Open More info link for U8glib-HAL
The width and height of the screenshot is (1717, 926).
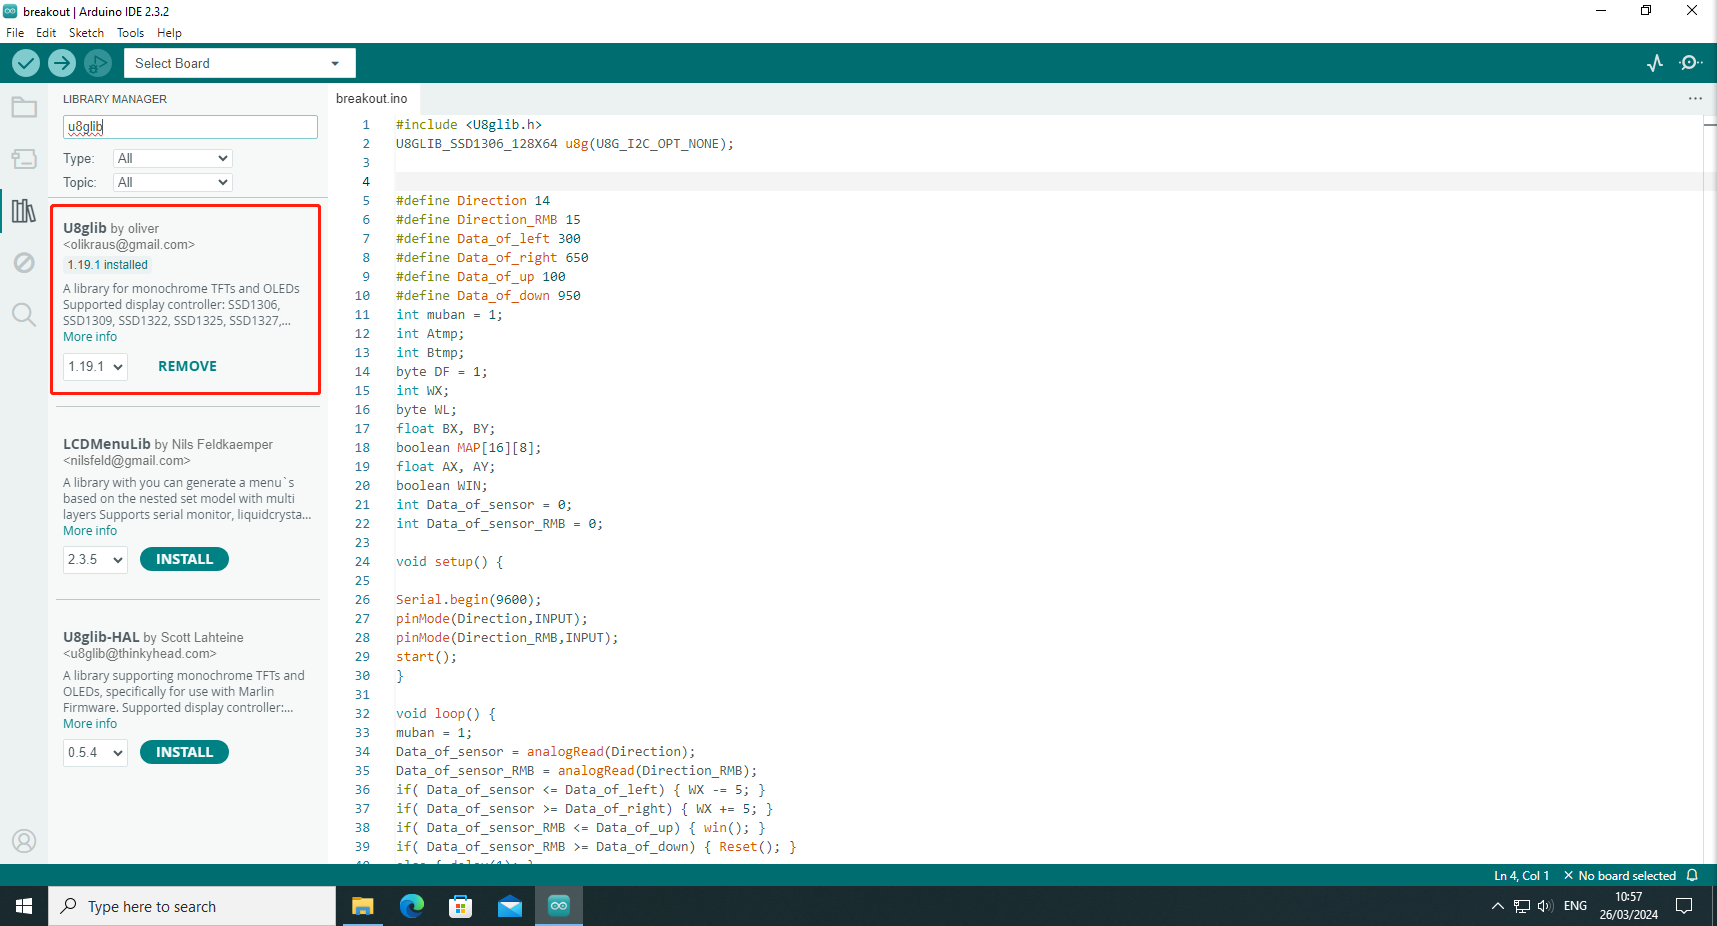pos(90,724)
